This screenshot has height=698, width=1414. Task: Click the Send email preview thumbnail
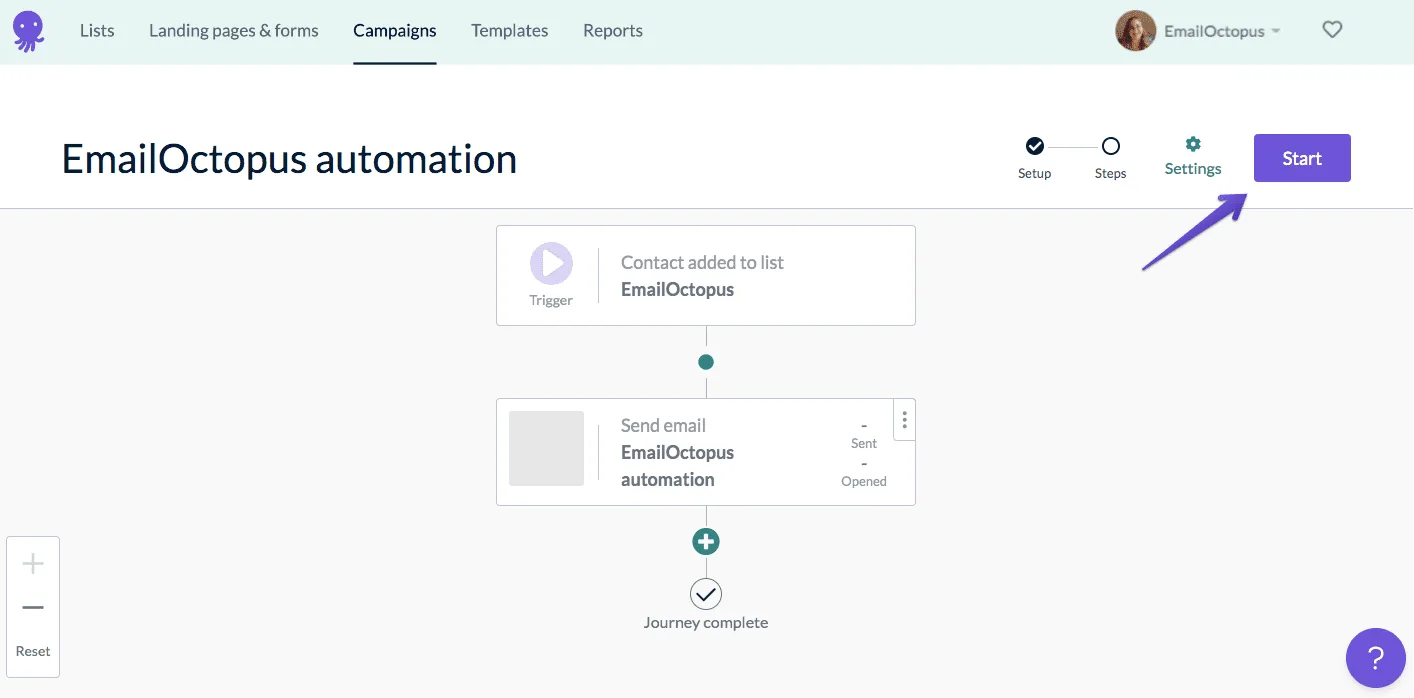546,448
